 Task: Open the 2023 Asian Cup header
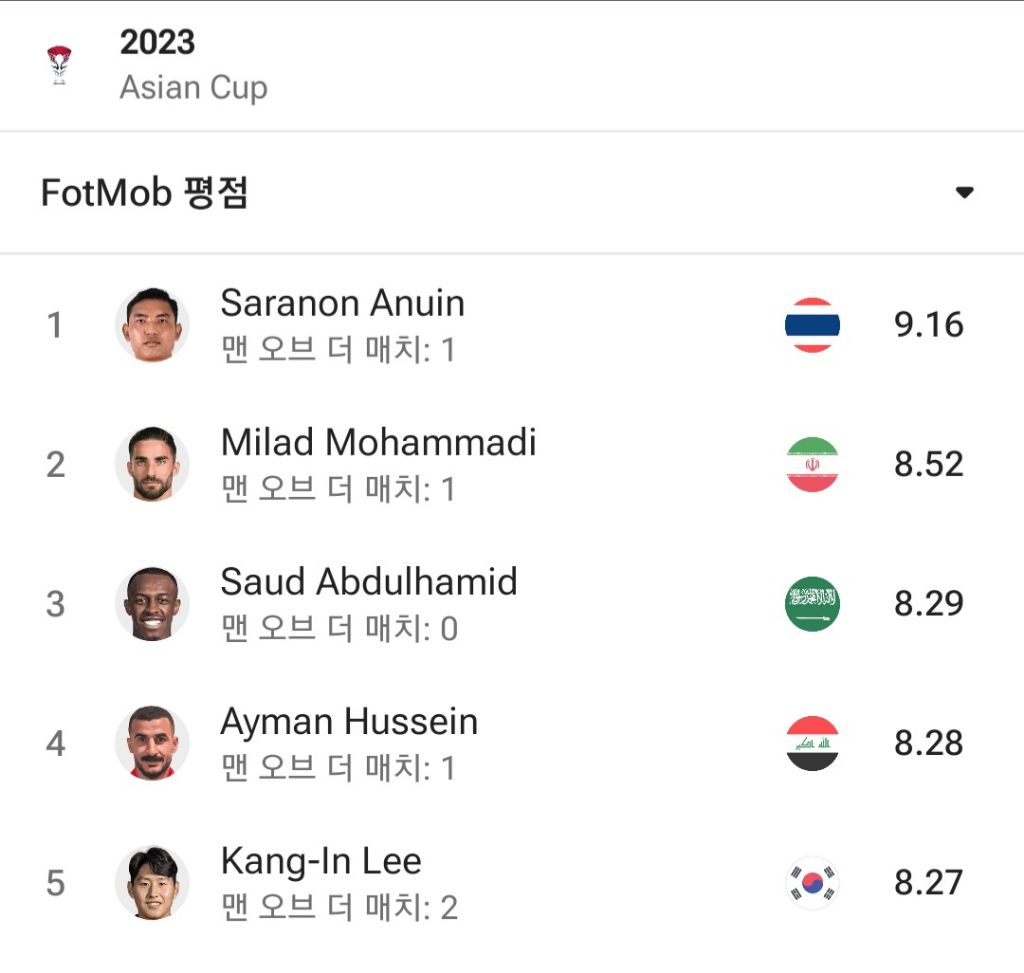(x=193, y=65)
